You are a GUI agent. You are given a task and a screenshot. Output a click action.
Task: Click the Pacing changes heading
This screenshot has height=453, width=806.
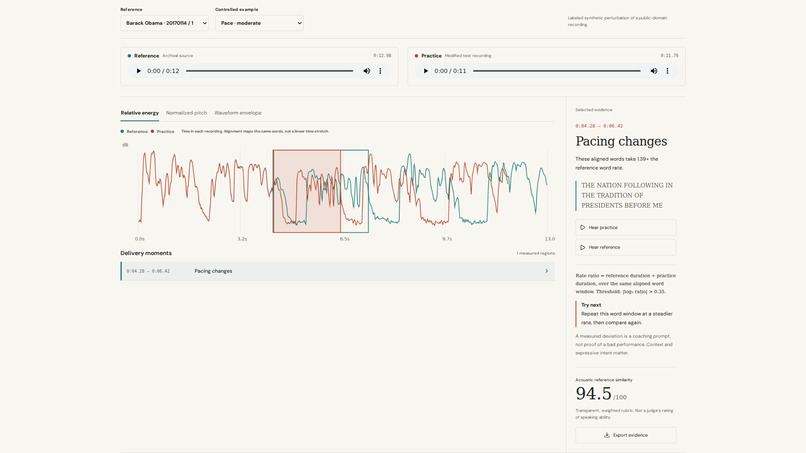coord(621,141)
